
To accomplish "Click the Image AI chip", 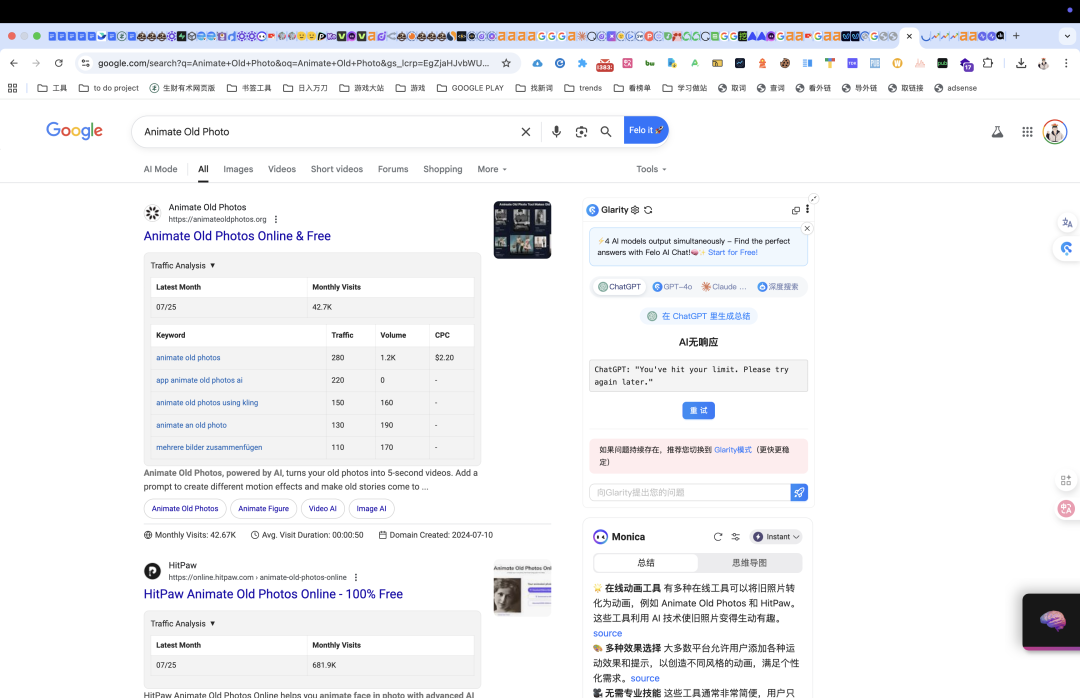I will 371,509.
